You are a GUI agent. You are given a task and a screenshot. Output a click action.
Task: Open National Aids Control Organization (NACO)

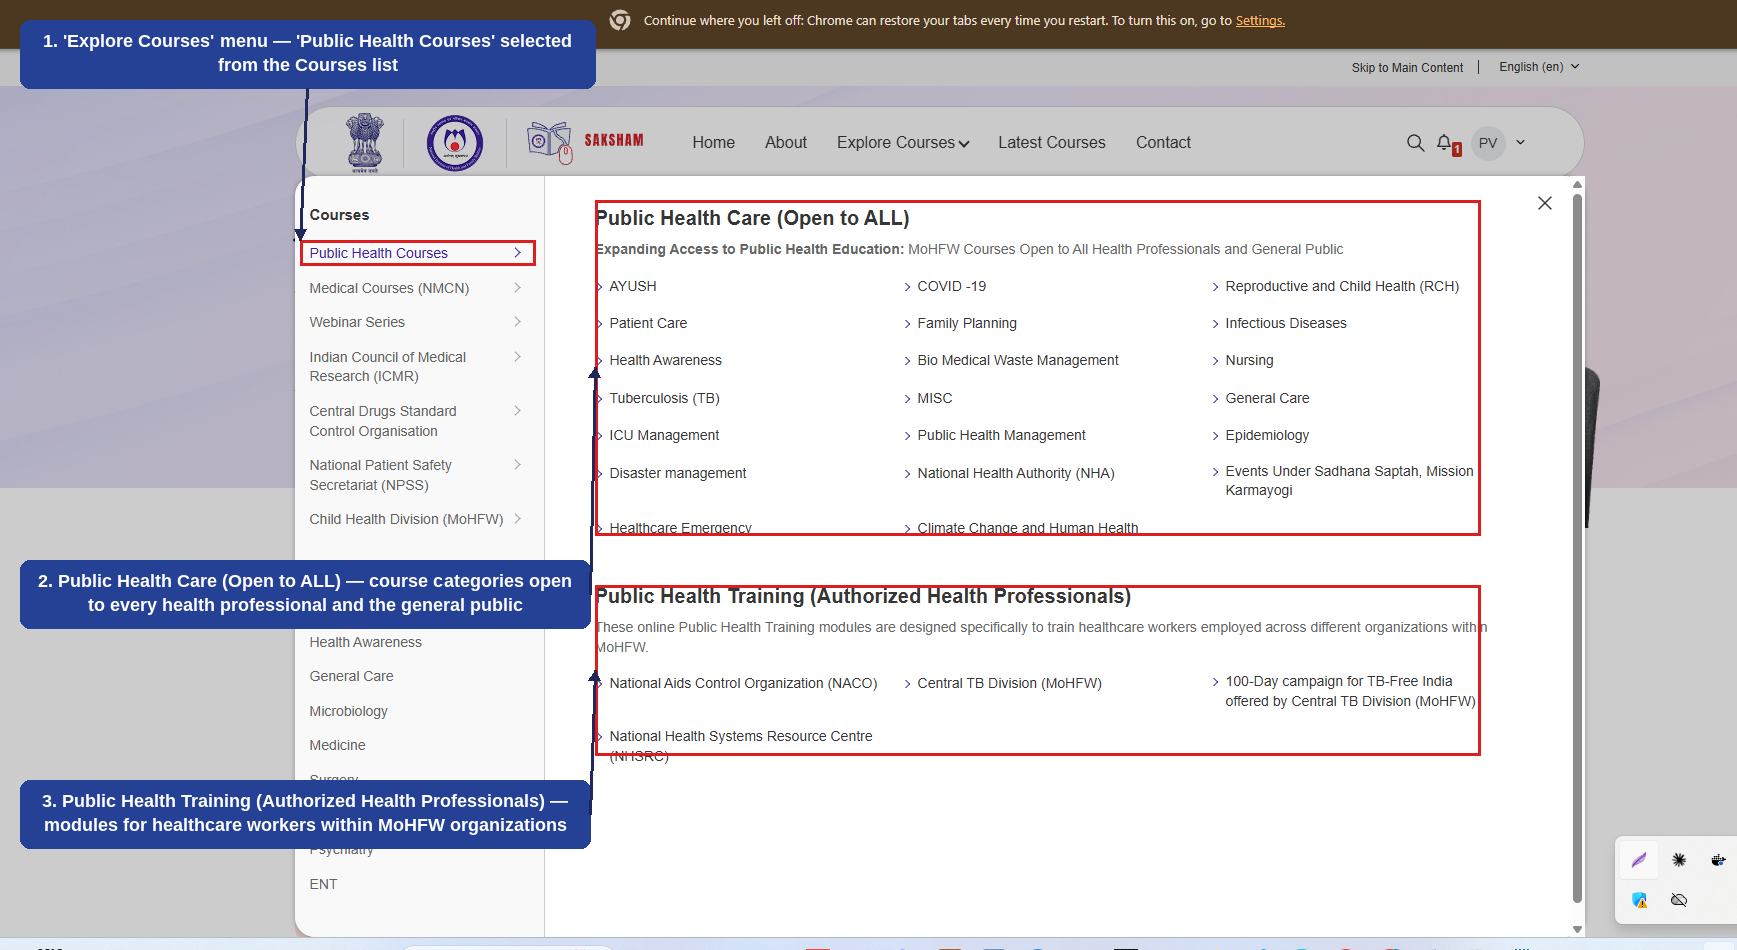(743, 683)
